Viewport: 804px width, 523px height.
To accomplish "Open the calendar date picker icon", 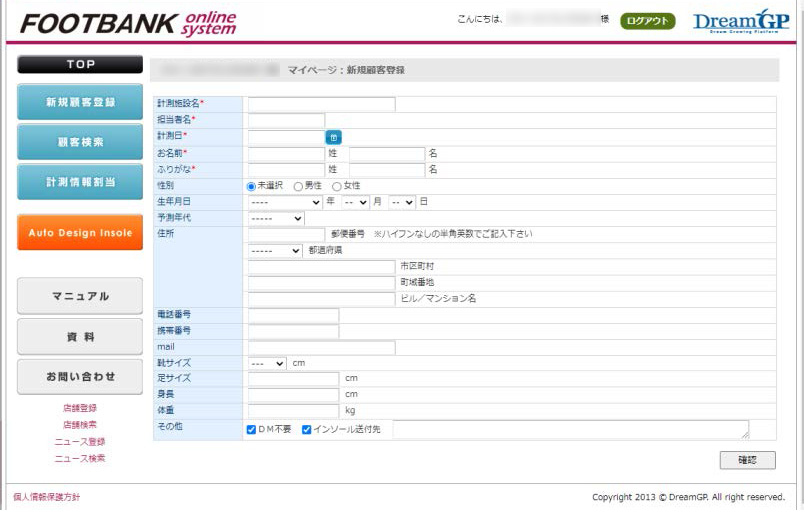I will (334, 137).
